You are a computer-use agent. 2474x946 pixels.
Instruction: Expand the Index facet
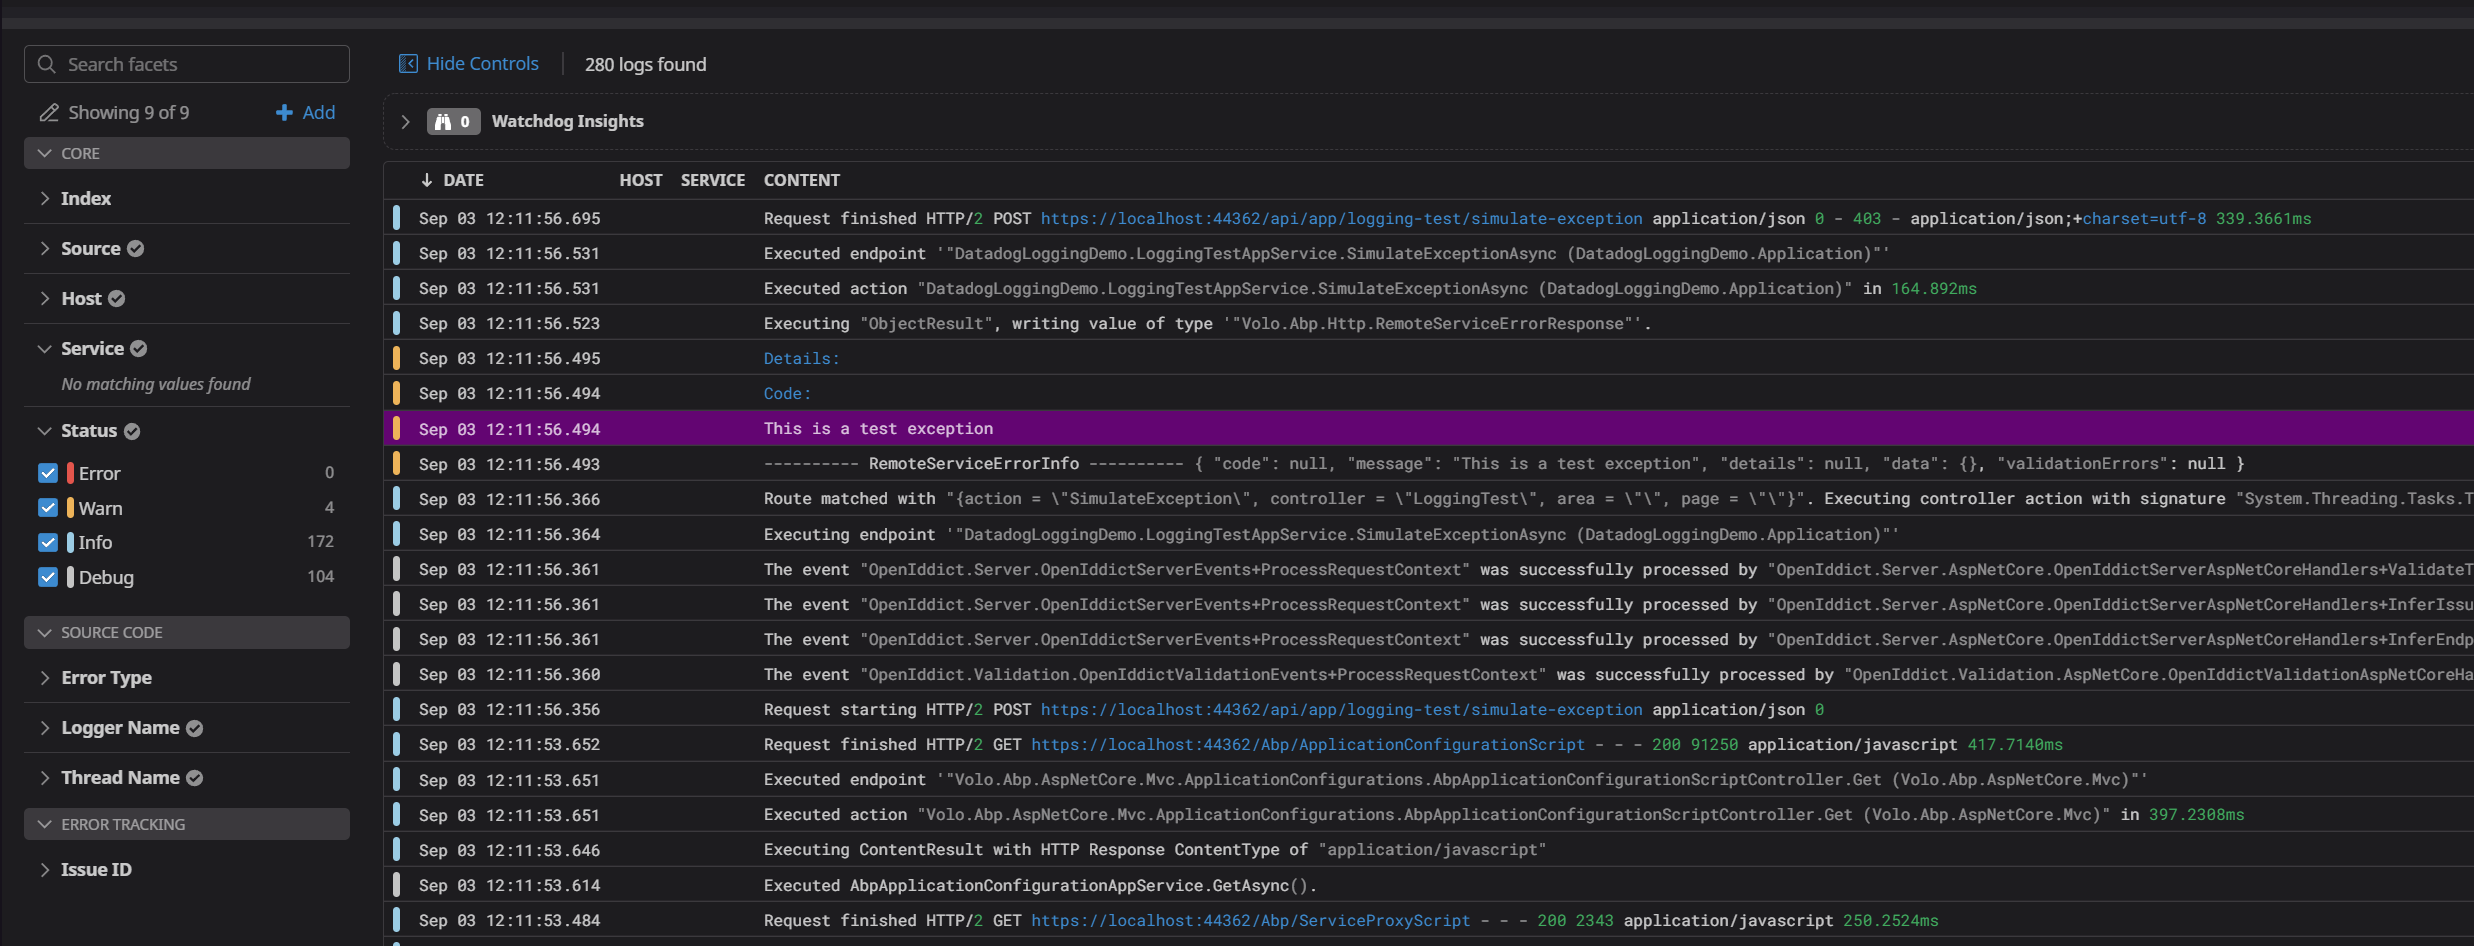click(44, 198)
